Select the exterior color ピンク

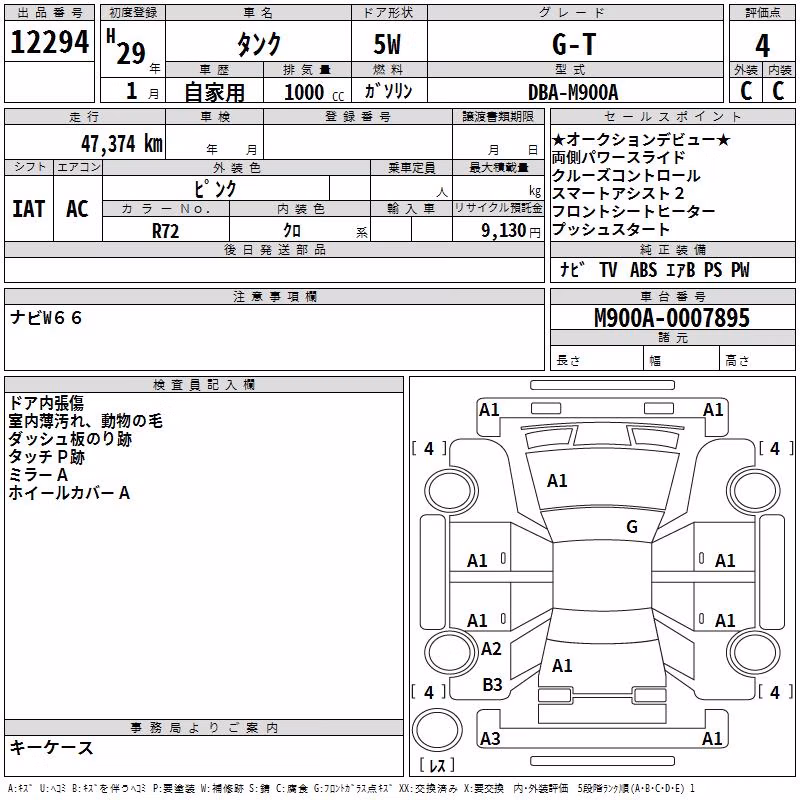click(x=215, y=189)
